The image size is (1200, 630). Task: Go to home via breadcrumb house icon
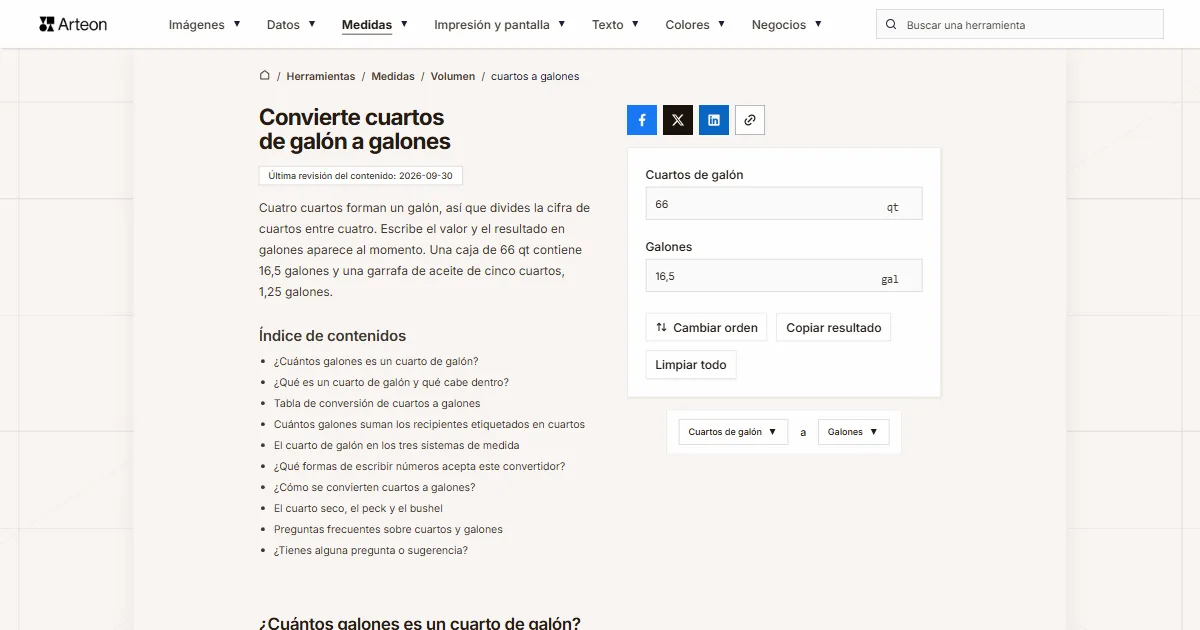[x=265, y=76]
